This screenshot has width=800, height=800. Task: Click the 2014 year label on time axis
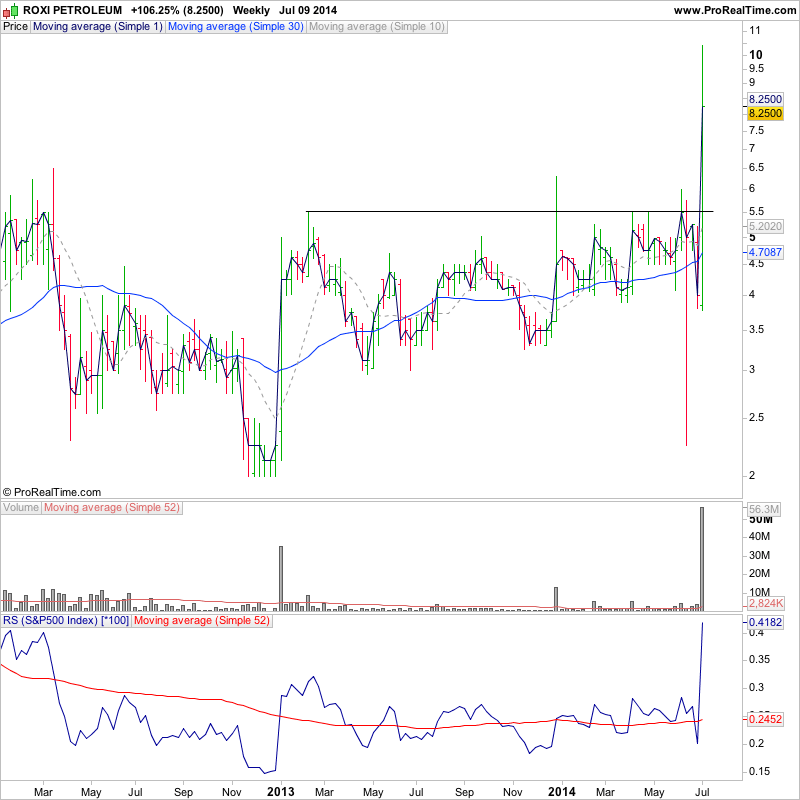(561, 792)
